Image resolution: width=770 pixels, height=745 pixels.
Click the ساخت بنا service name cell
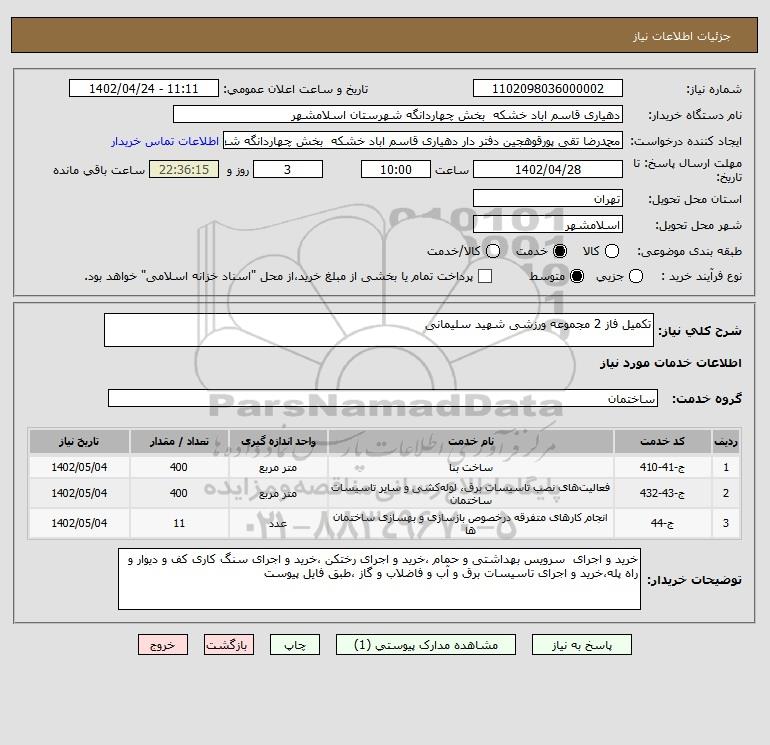point(470,467)
